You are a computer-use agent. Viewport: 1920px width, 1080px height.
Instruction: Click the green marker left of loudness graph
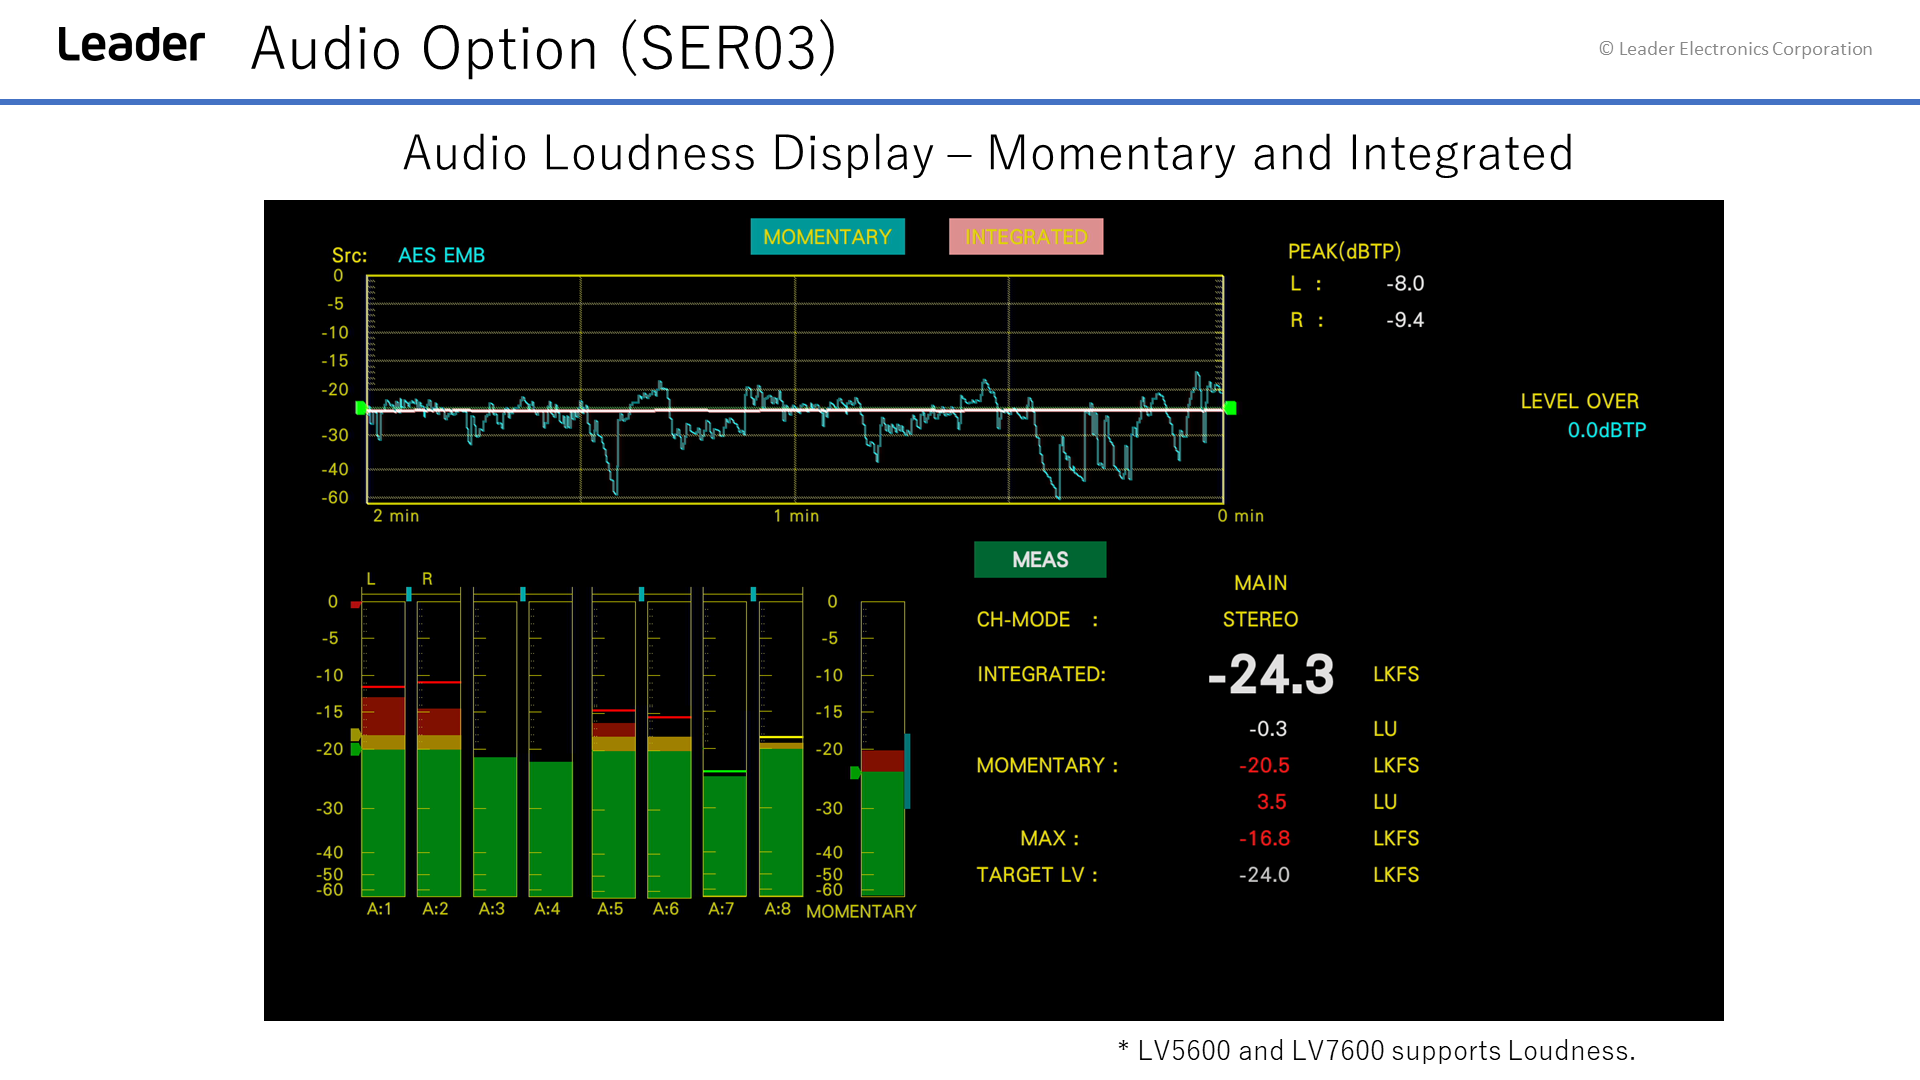point(361,408)
